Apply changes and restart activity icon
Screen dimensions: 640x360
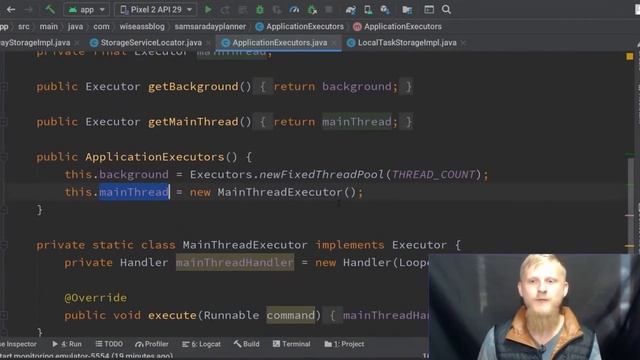click(x=225, y=9)
